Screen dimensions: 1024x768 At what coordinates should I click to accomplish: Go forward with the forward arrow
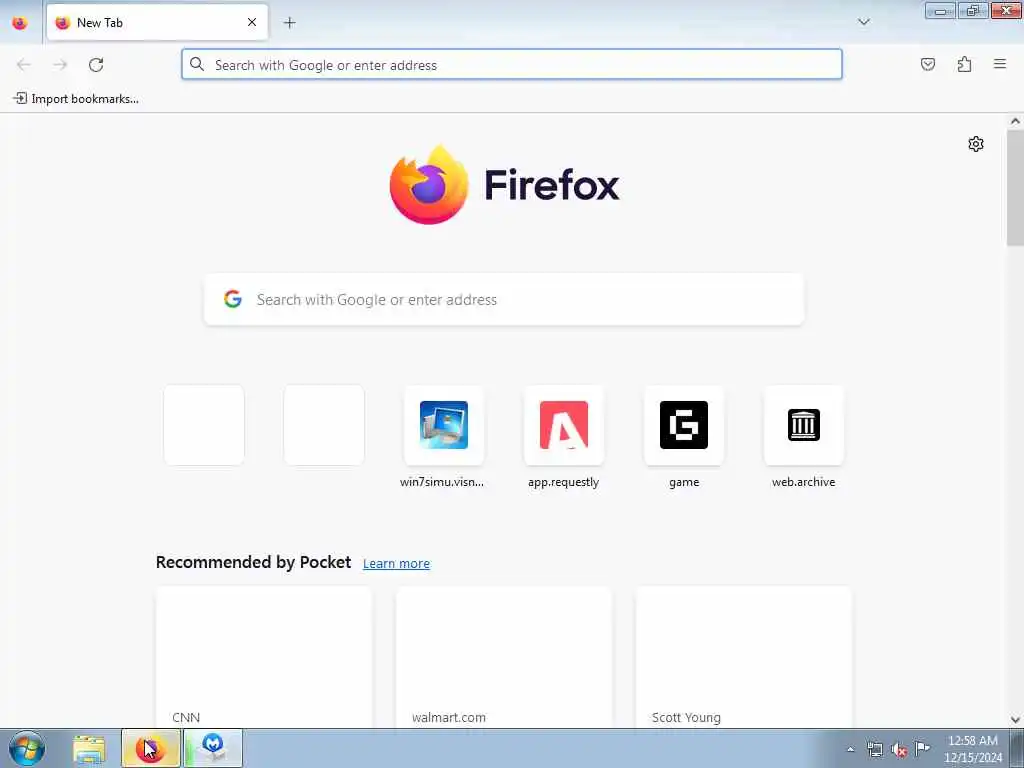(59, 65)
